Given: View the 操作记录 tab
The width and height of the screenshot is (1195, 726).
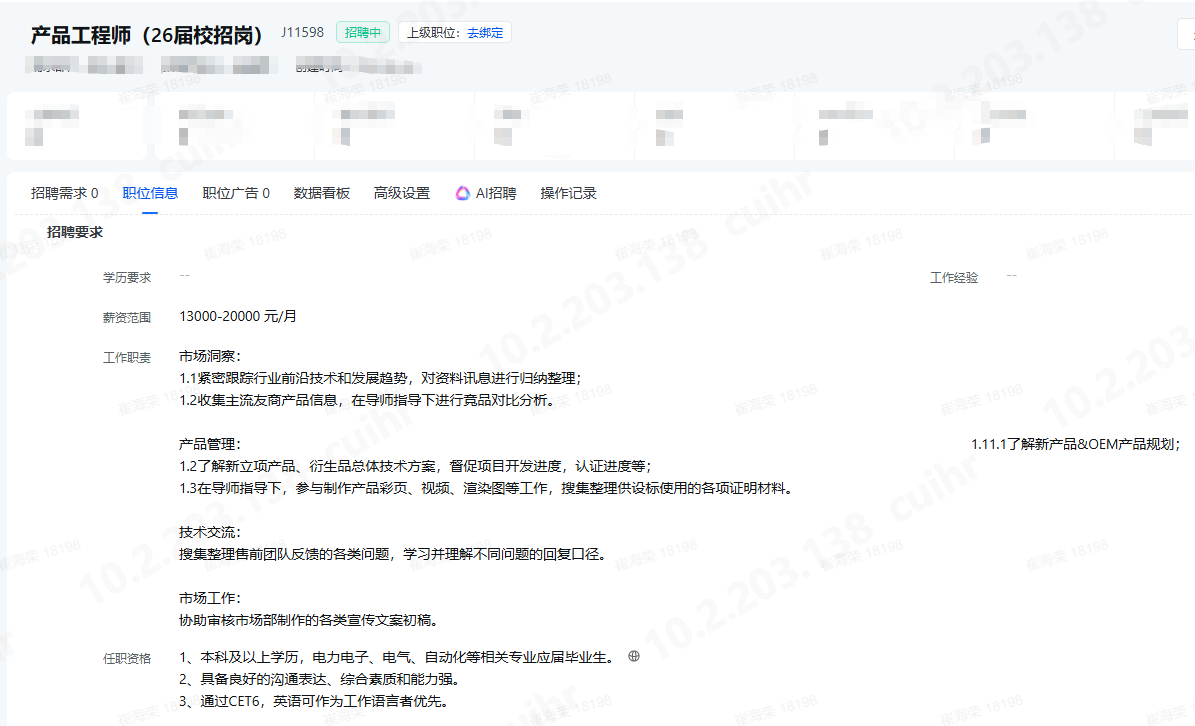Looking at the screenshot, I should [x=568, y=193].
